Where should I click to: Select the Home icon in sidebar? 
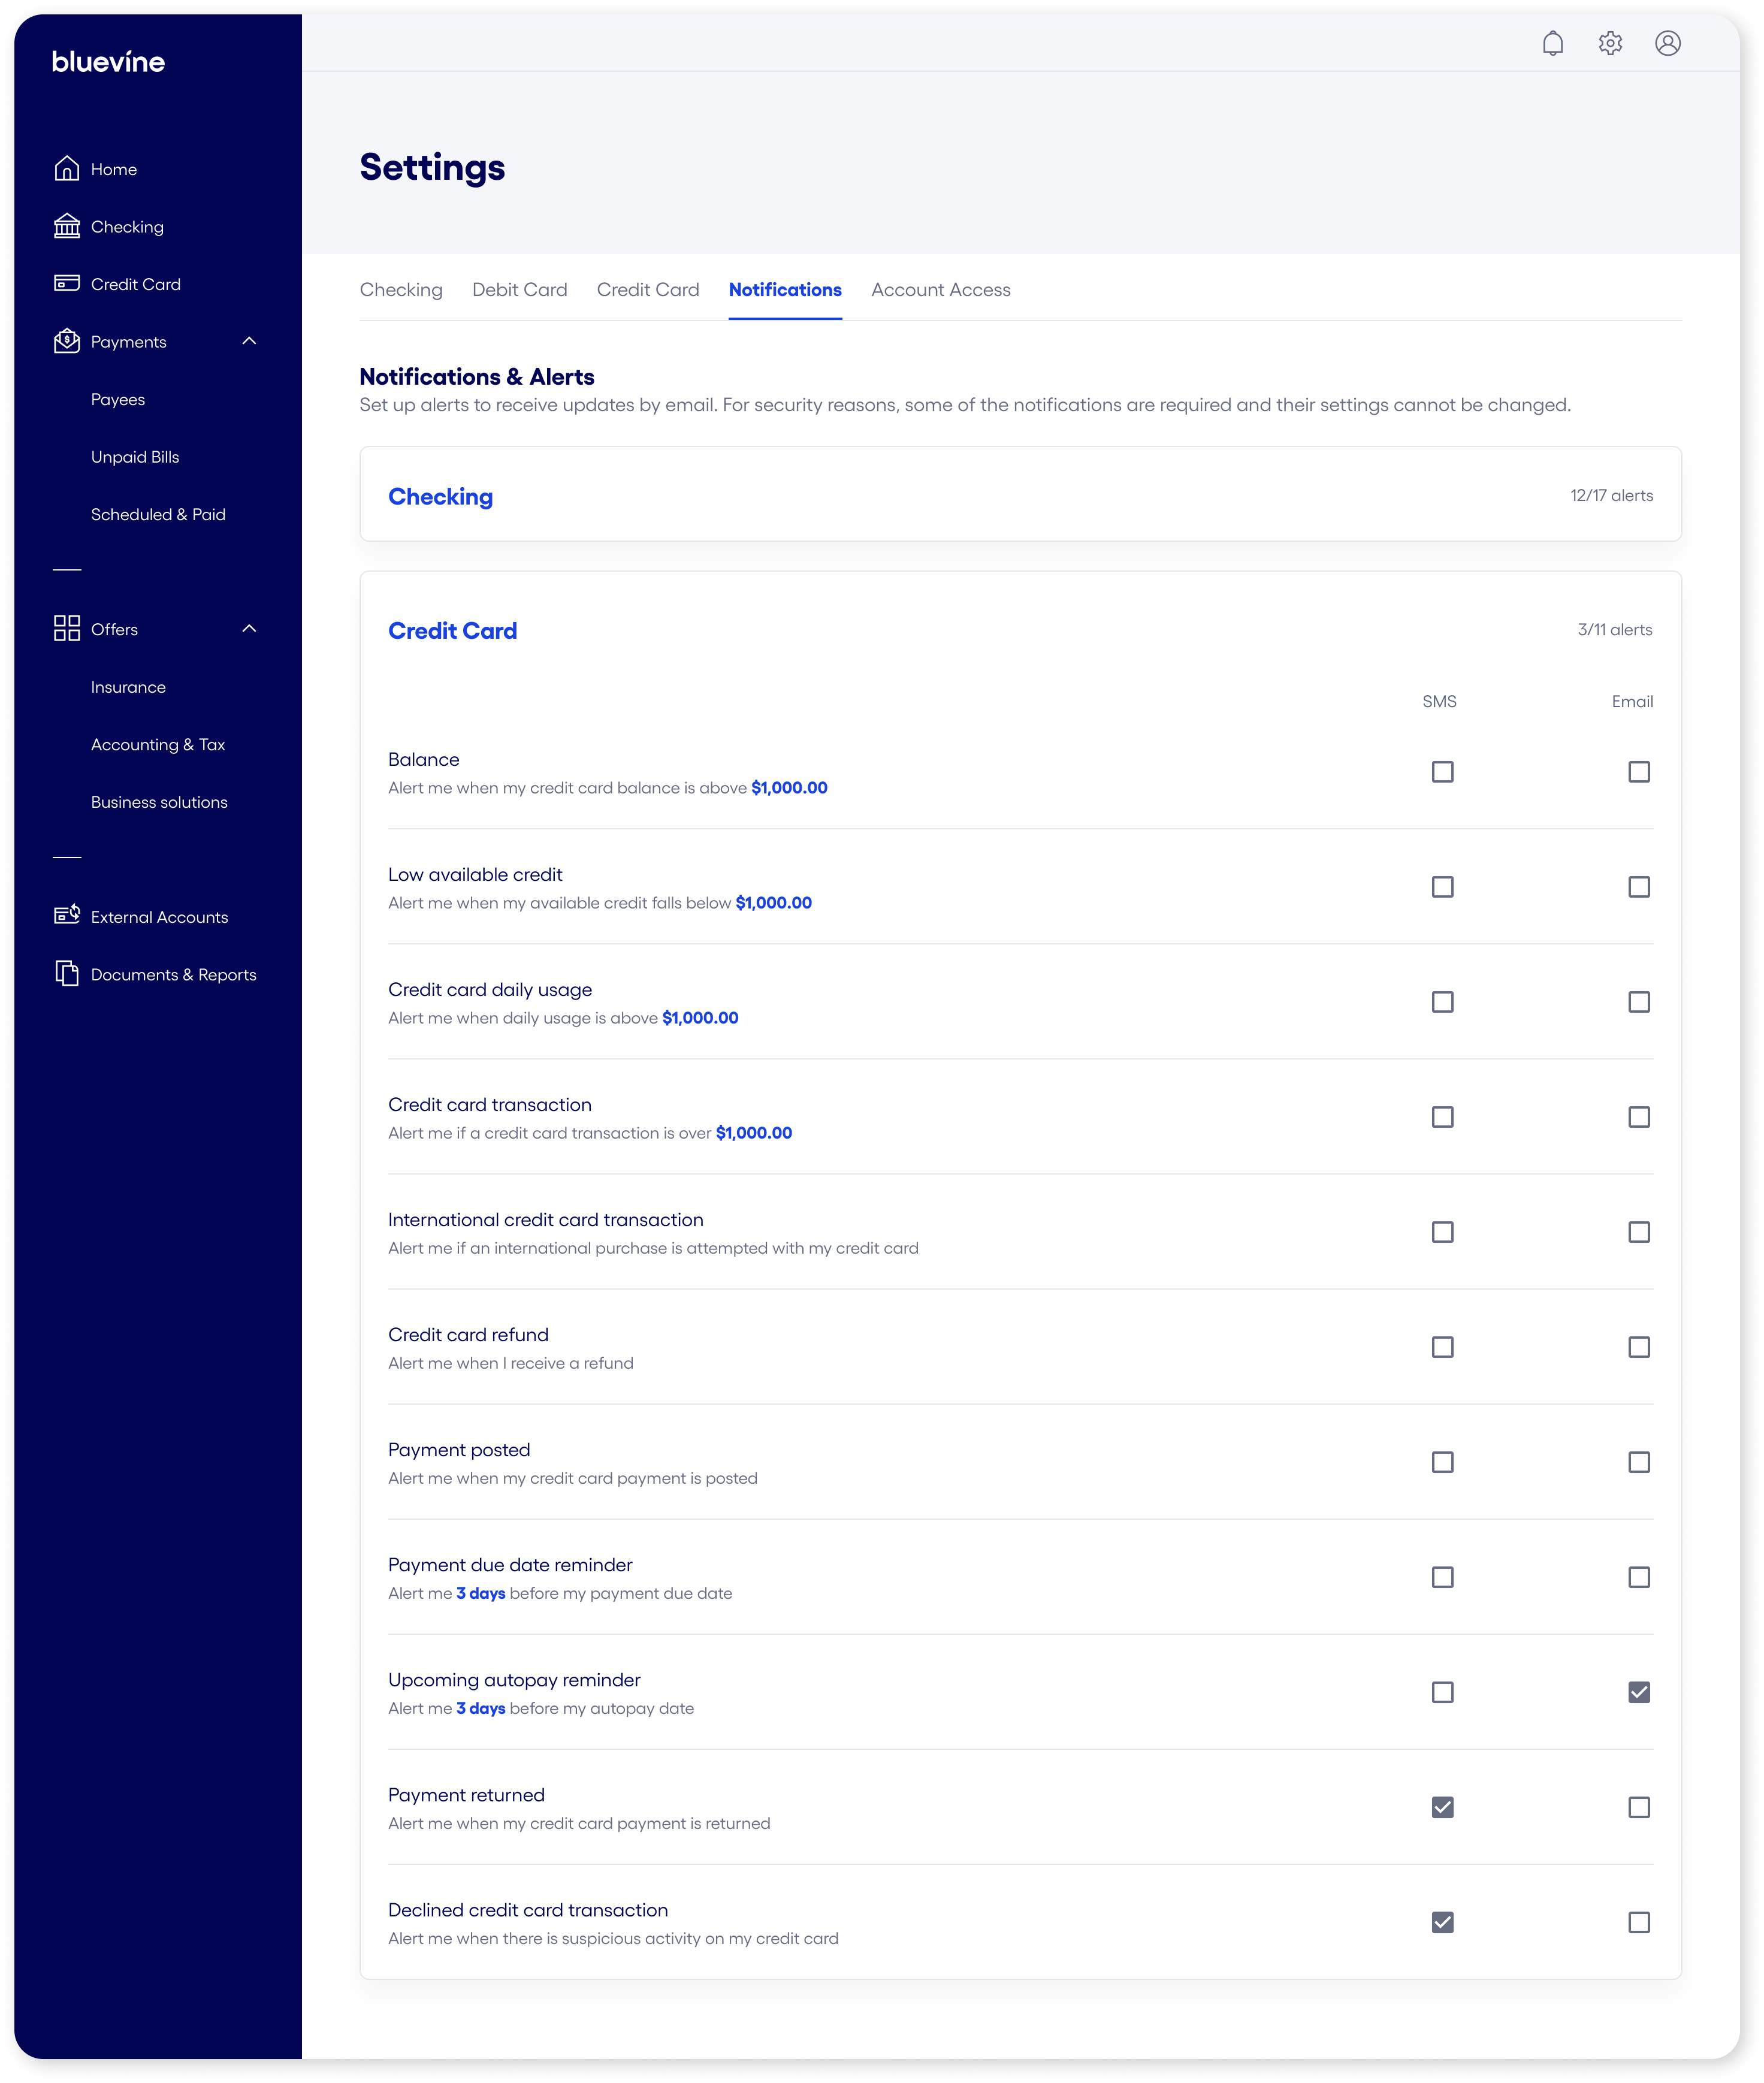pos(66,168)
